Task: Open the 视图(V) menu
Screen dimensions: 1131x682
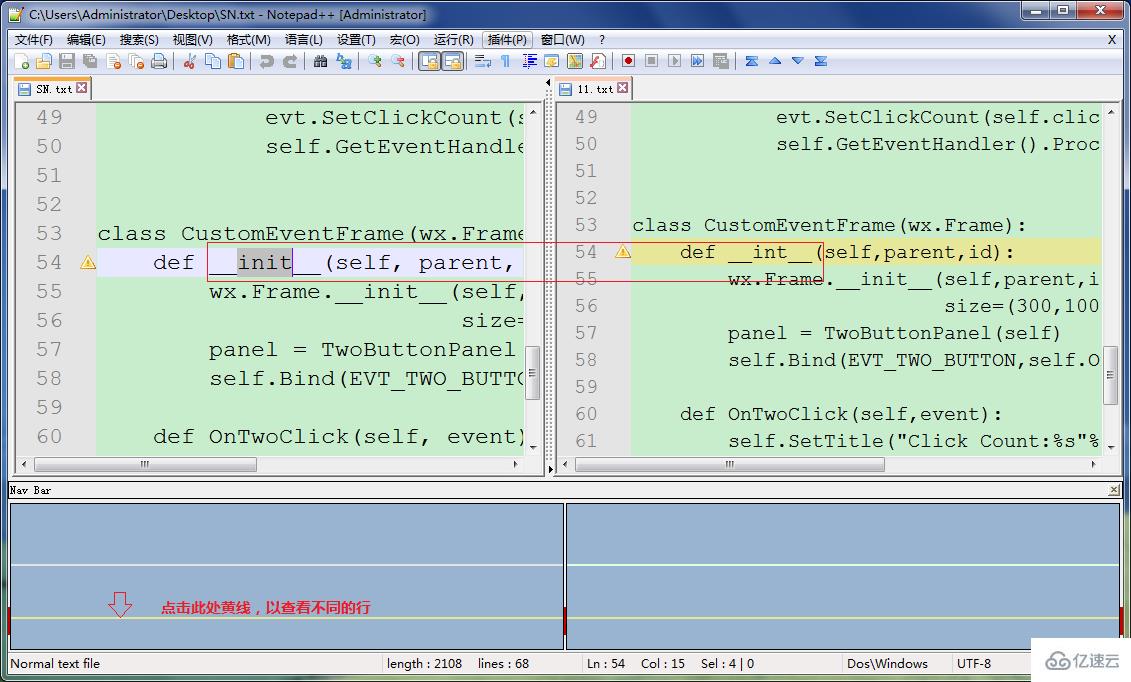Action: point(192,40)
